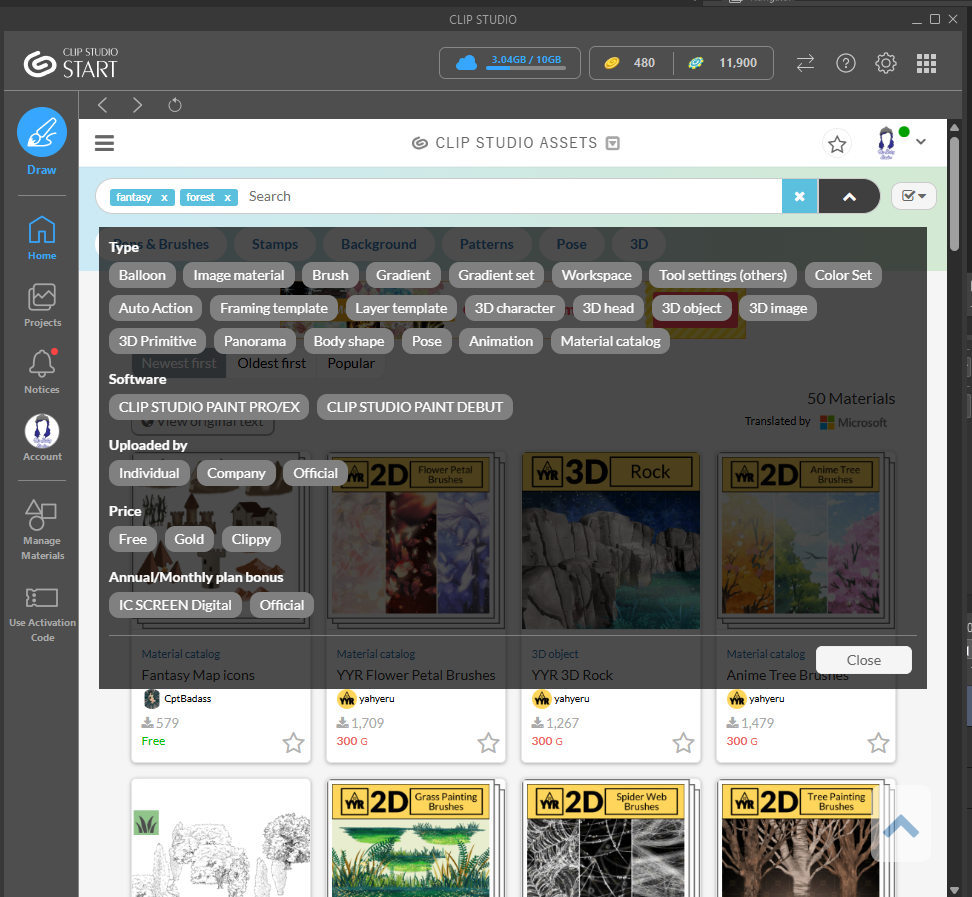The height and width of the screenshot is (897, 972).
Task: Go forward with the right arrow
Action: click(x=138, y=105)
